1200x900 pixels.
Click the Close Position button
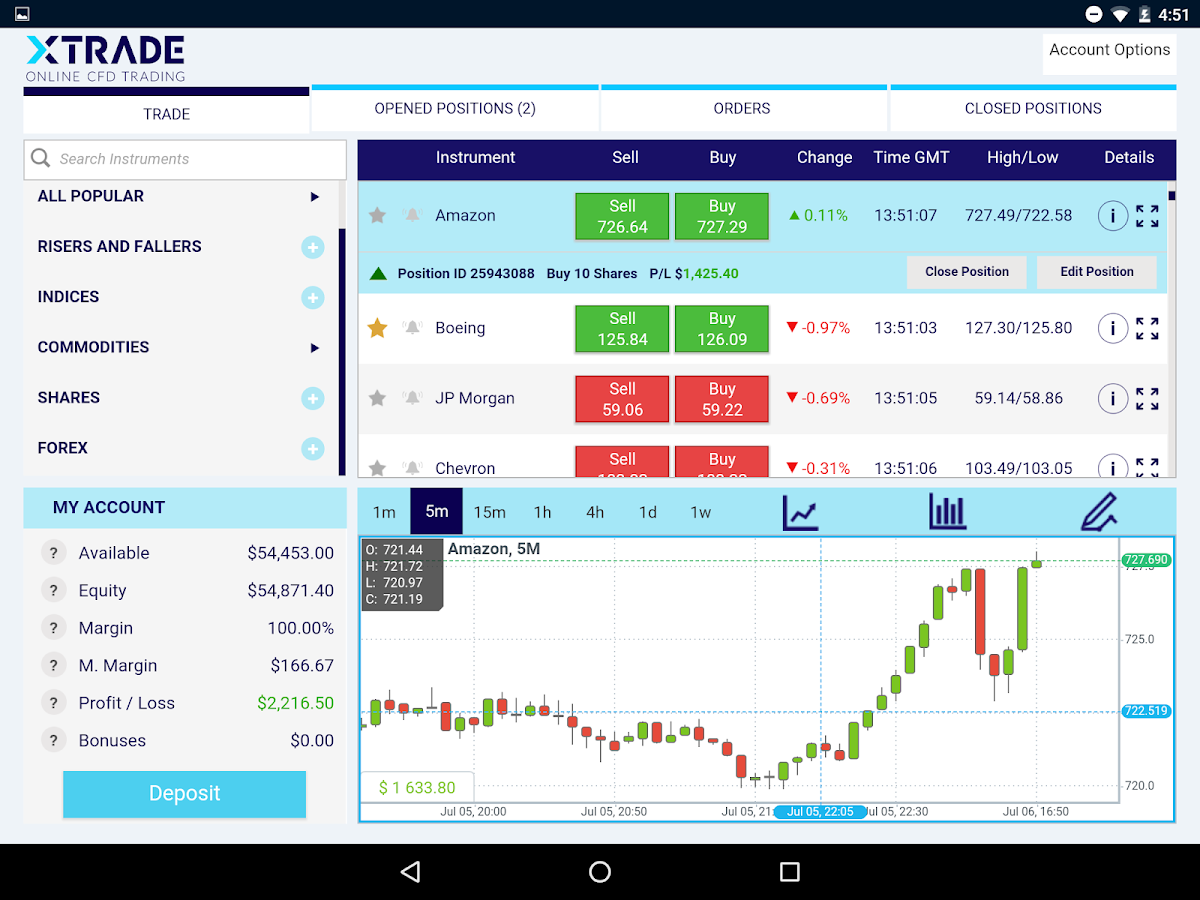pyautogui.click(x=967, y=272)
